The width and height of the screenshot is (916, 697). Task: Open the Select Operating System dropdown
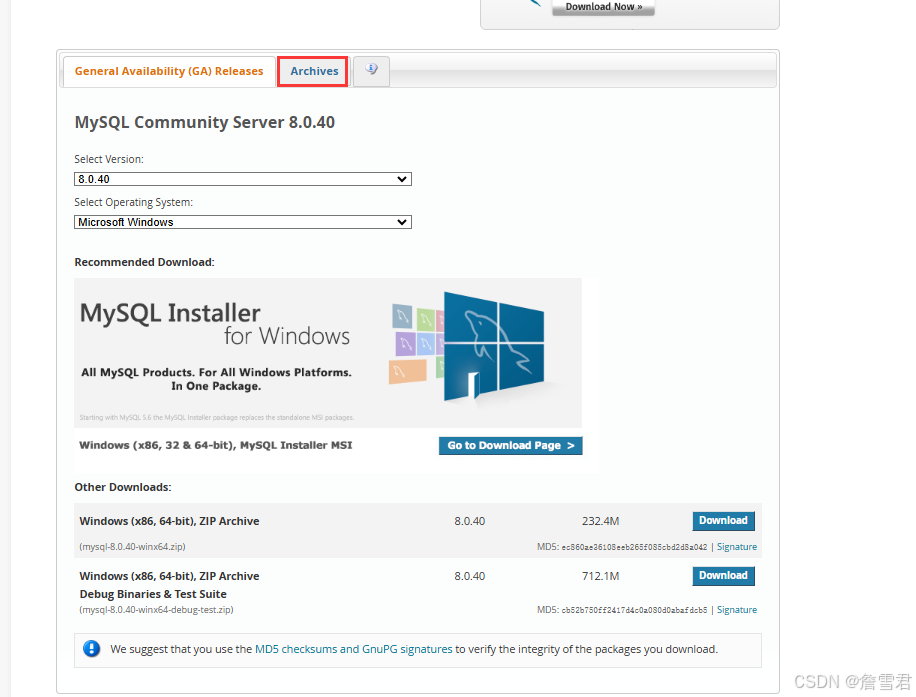[243, 222]
